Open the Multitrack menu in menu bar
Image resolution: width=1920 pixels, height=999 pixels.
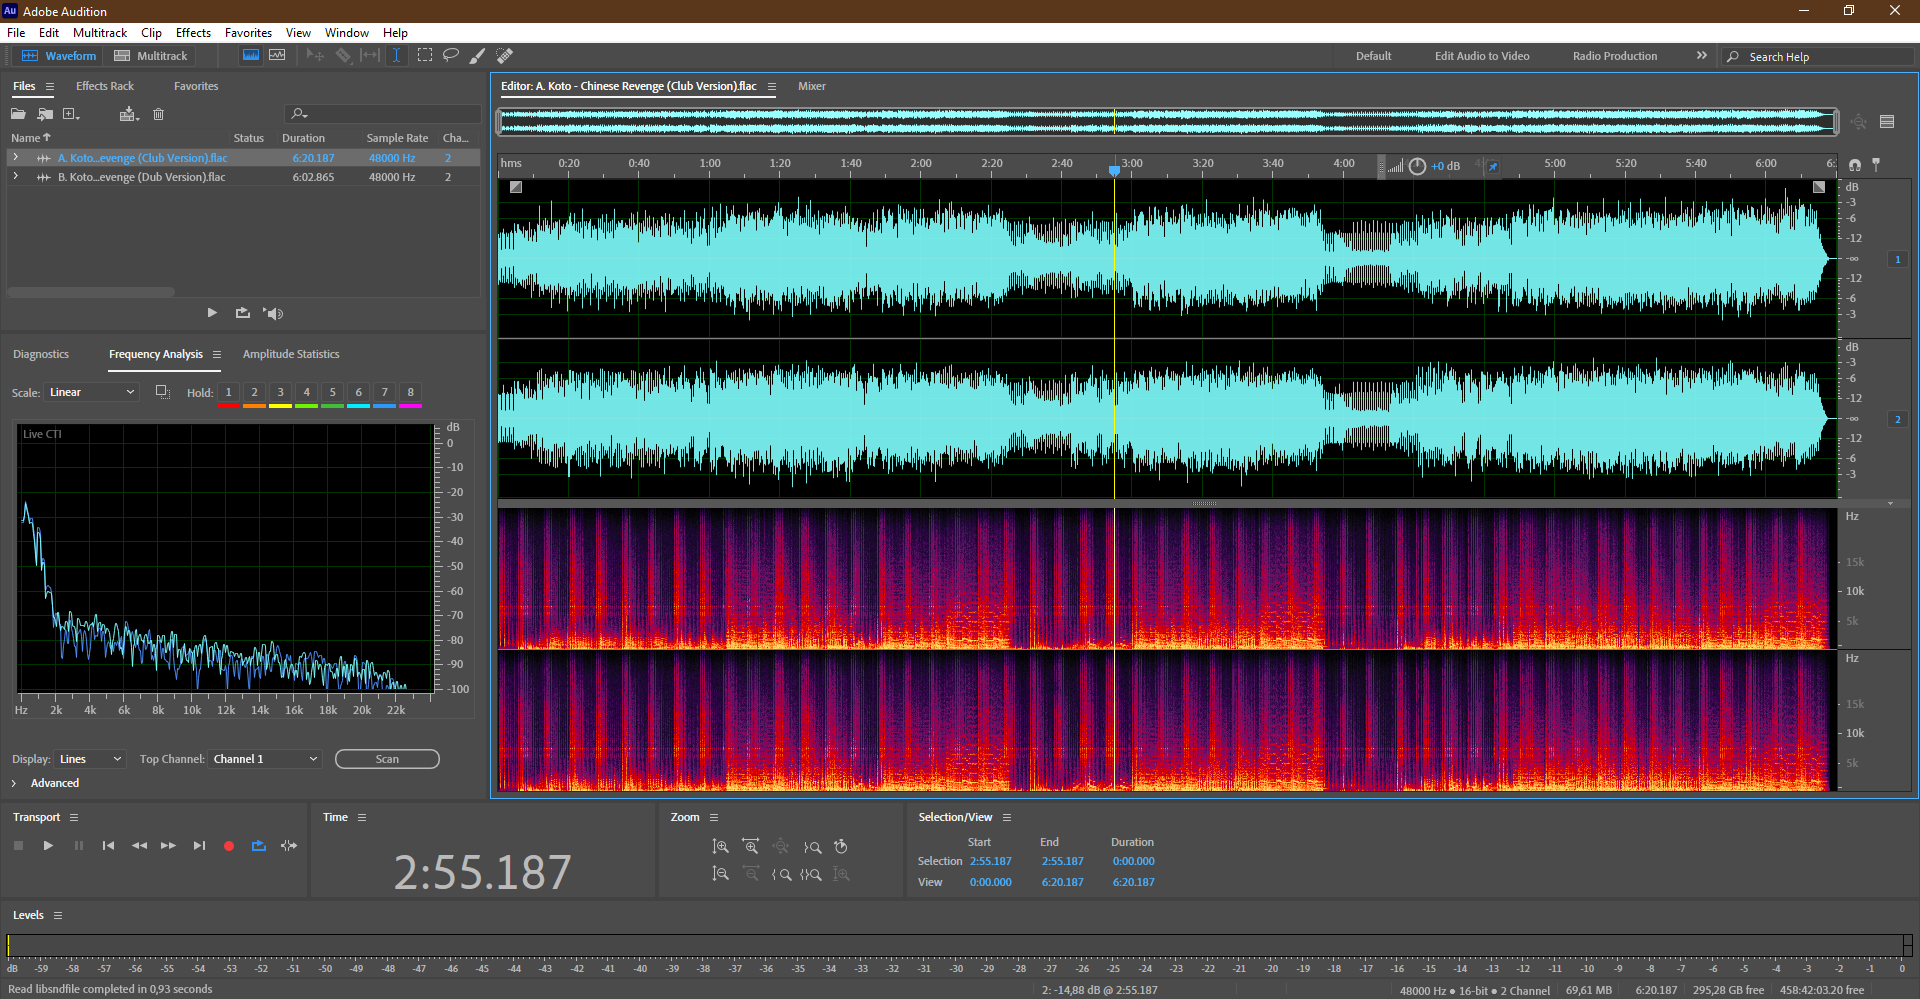click(100, 33)
